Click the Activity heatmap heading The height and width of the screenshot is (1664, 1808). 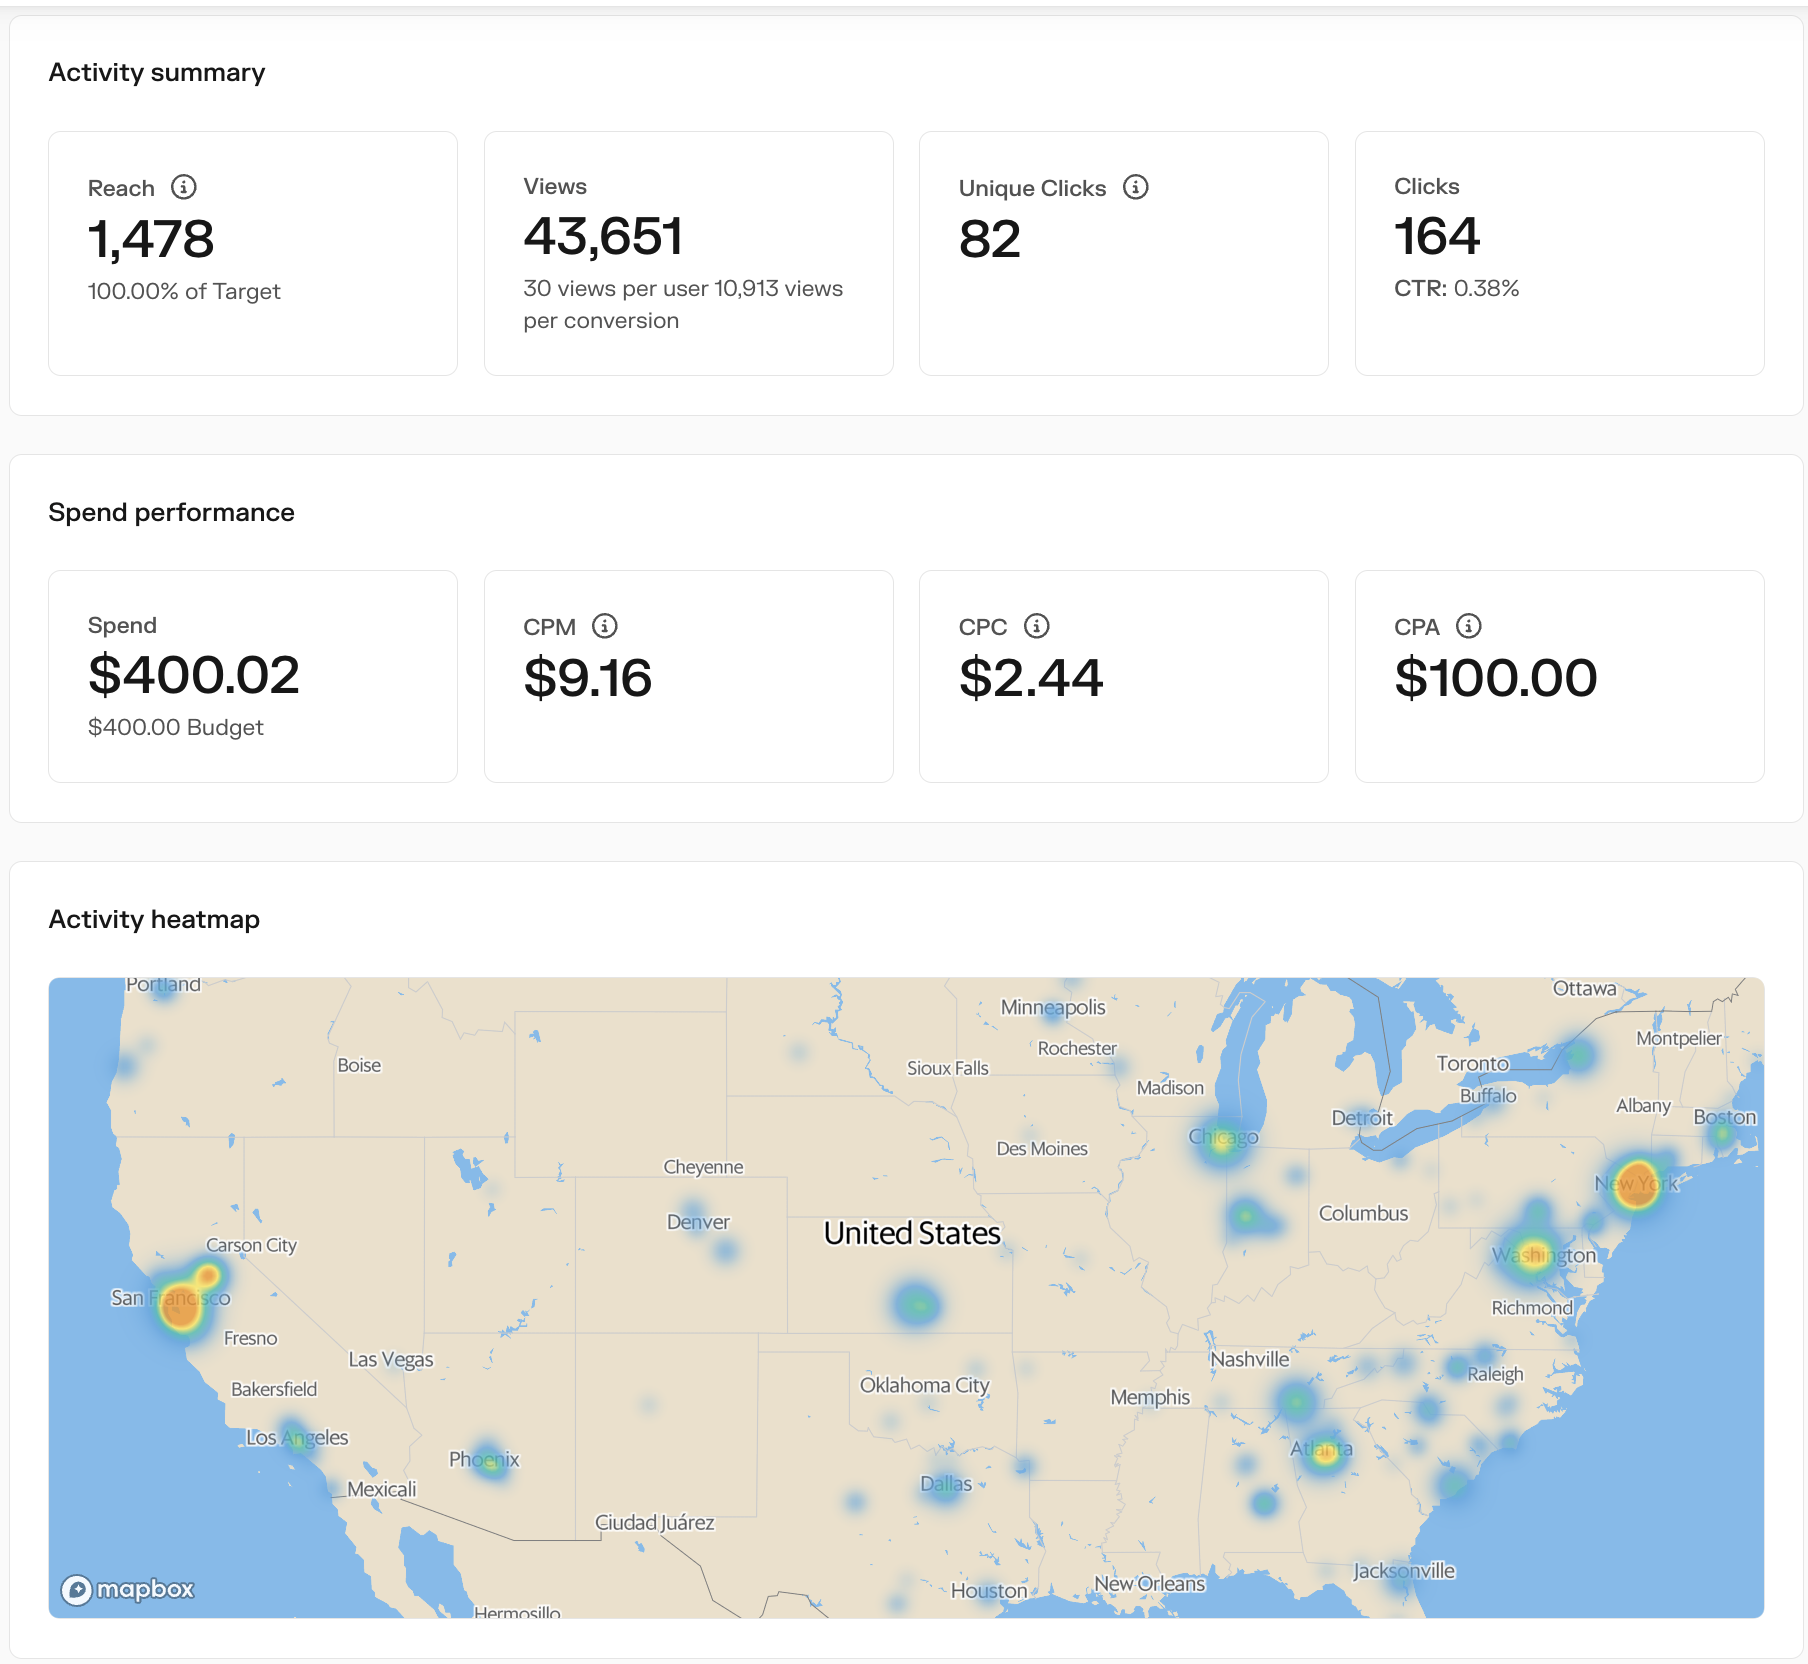154,919
